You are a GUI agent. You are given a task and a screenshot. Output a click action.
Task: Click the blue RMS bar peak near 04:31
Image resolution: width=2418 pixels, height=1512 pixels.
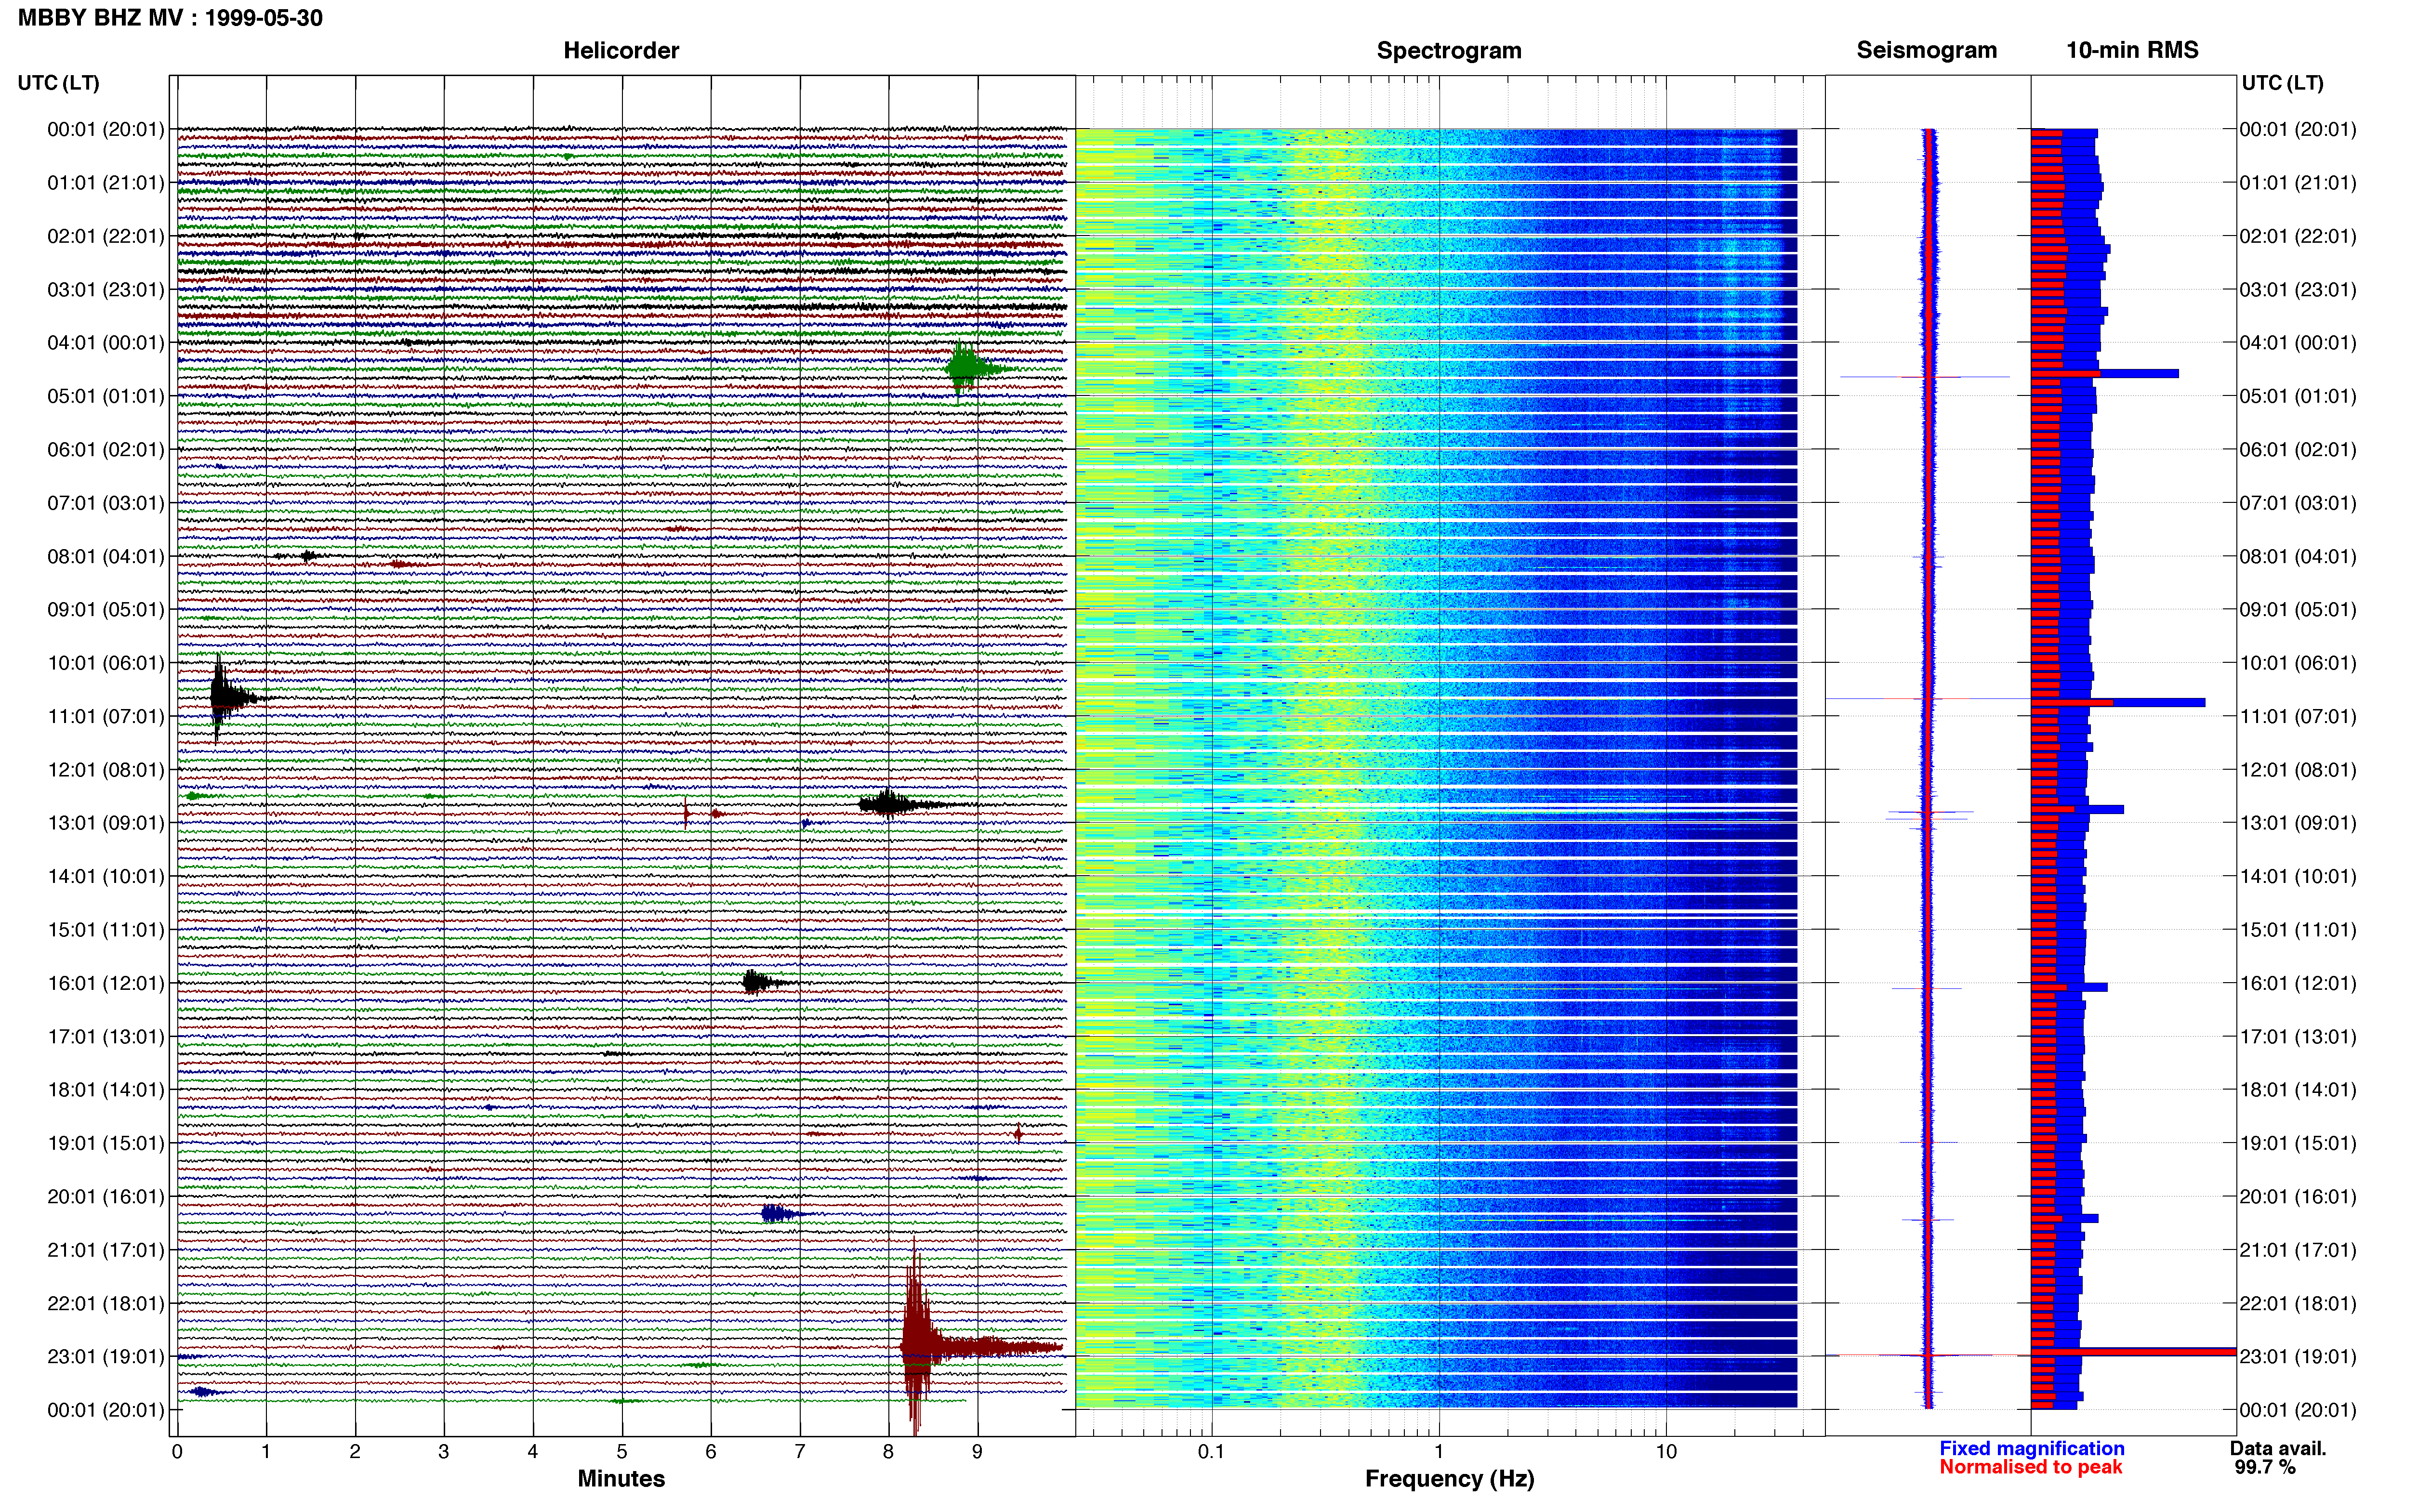pos(2105,374)
